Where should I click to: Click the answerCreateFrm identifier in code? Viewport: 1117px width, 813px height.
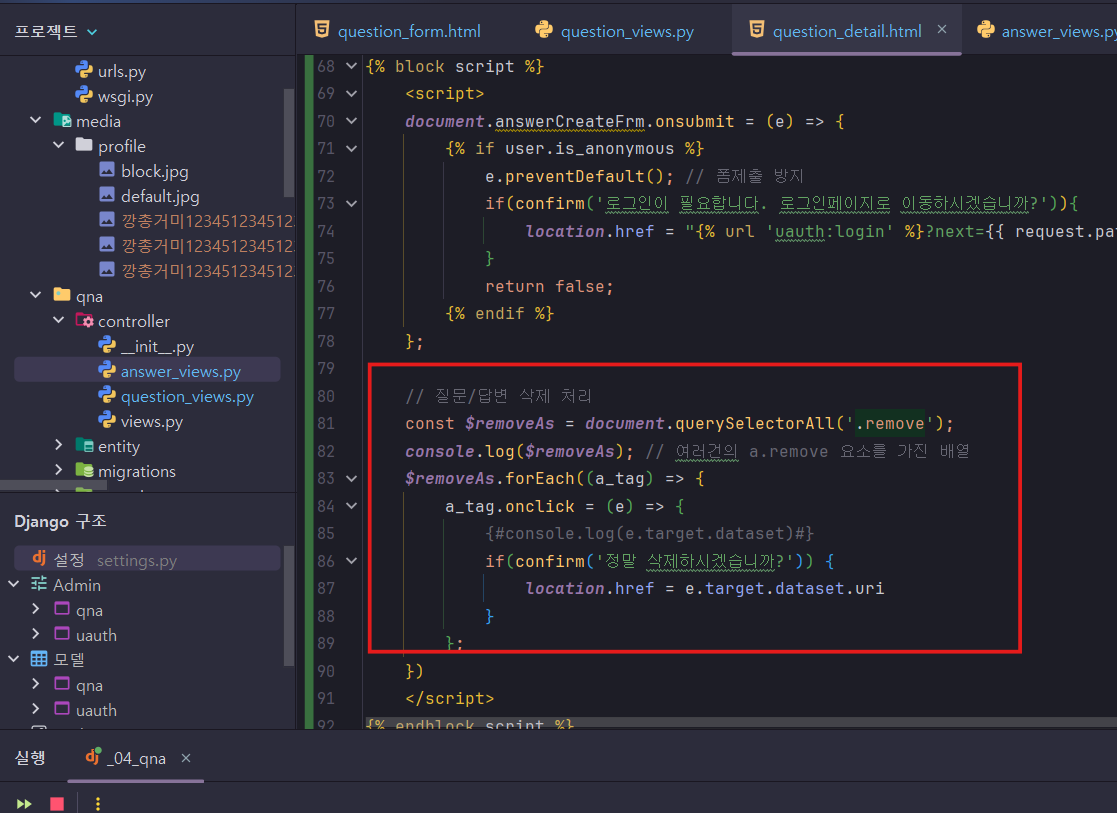[570, 121]
